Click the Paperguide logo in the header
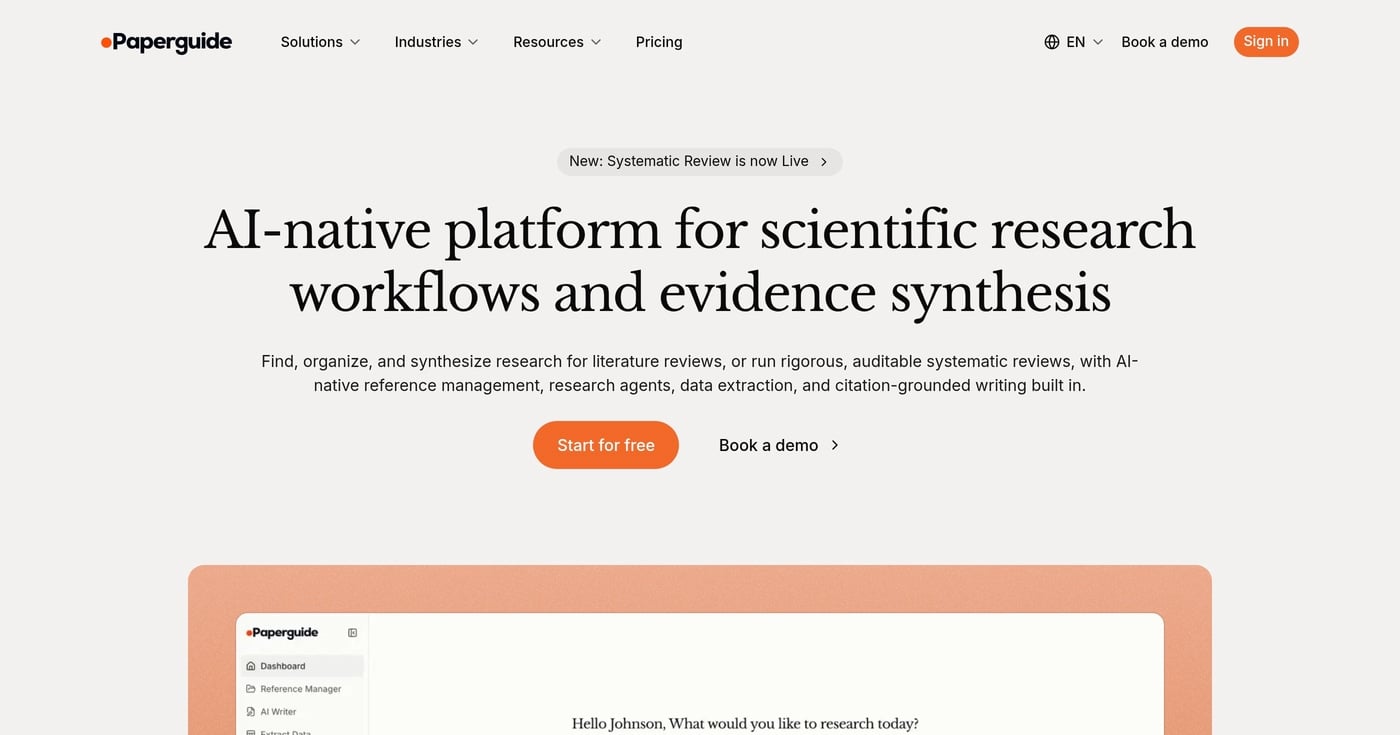1400x735 pixels. 166,42
